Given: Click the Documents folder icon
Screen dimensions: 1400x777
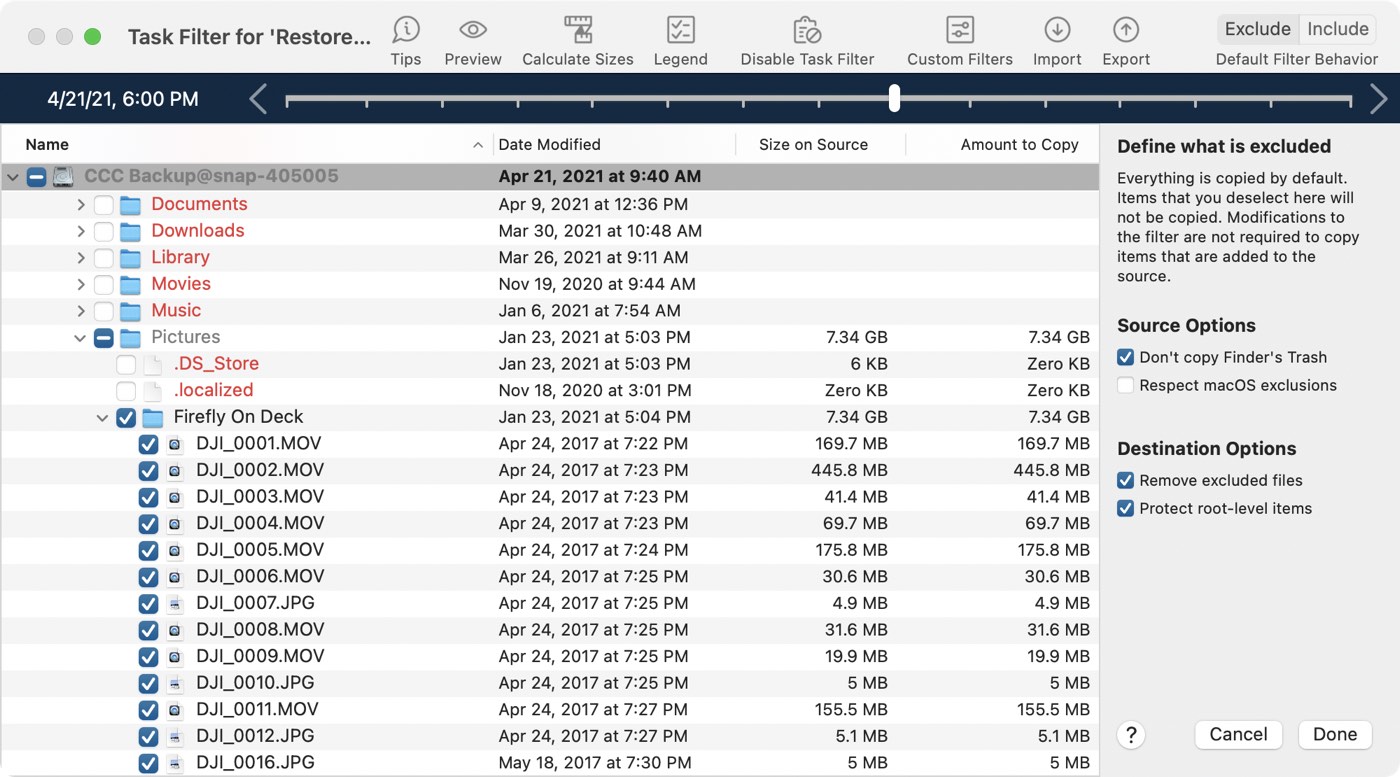Looking at the screenshot, I should (x=130, y=205).
